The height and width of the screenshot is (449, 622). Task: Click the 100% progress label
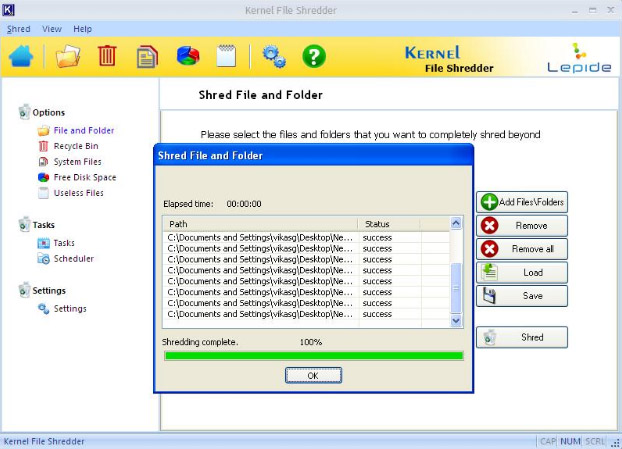point(311,342)
